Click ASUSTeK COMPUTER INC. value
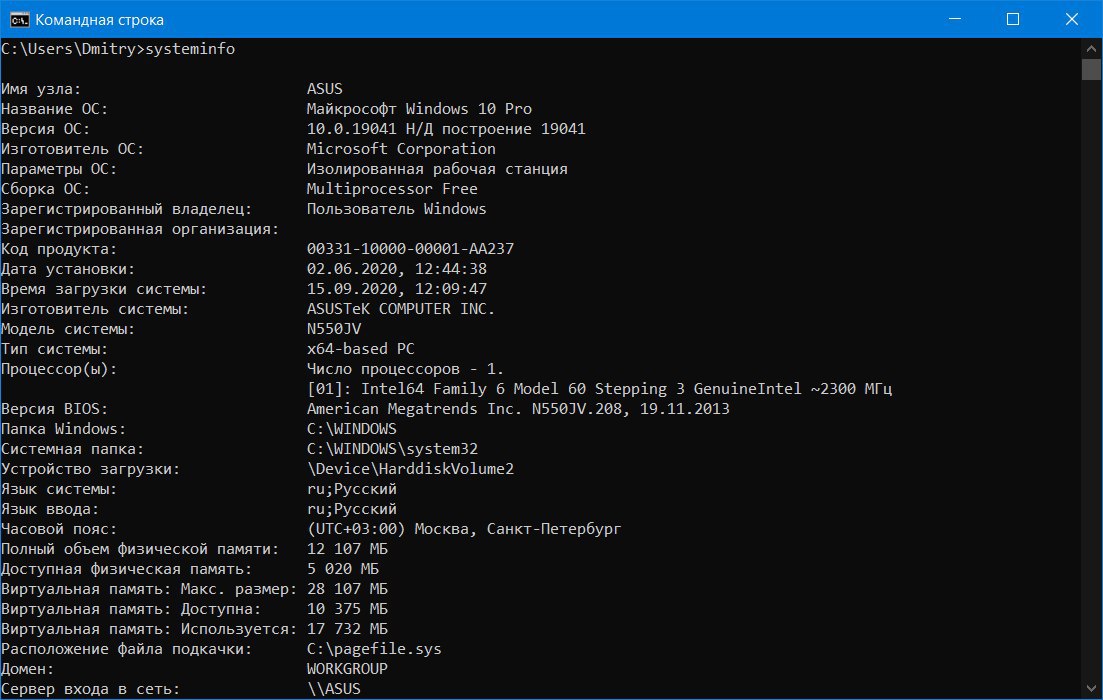 (401, 309)
